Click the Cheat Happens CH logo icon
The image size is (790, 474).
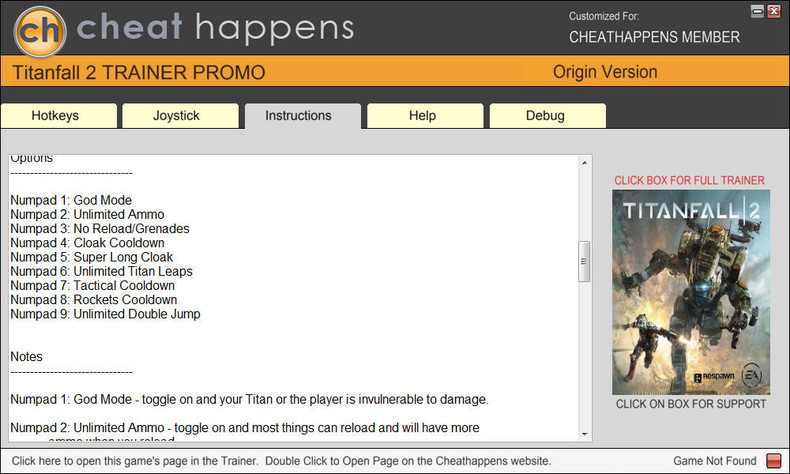pyautogui.click(x=40, y=32)
